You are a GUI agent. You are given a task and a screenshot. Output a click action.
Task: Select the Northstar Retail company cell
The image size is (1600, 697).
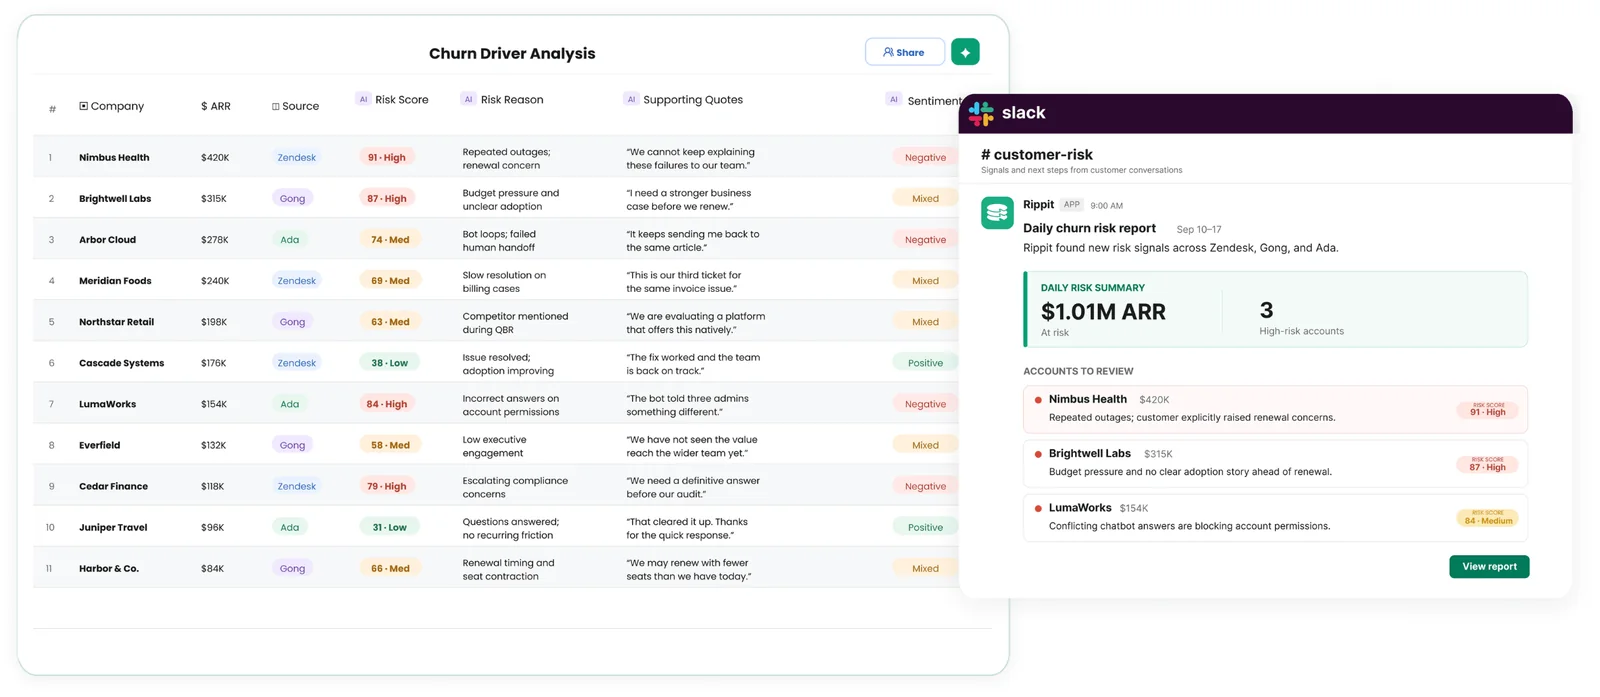[116, 322]
